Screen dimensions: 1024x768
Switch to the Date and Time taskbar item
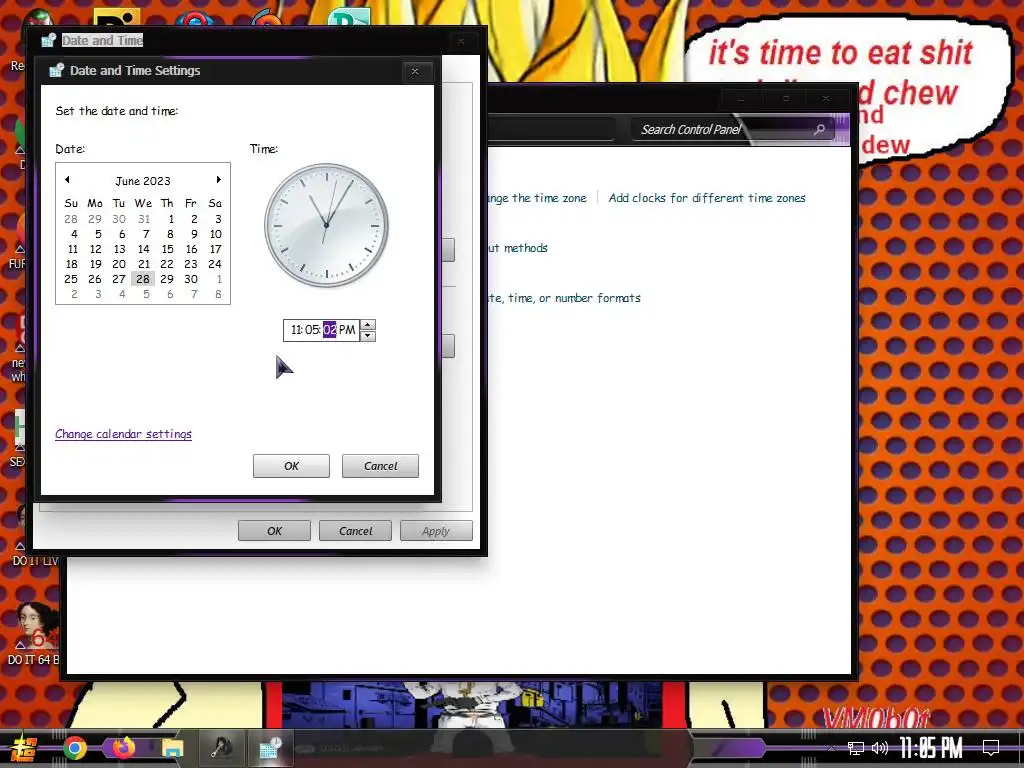(x=270, y=748)
